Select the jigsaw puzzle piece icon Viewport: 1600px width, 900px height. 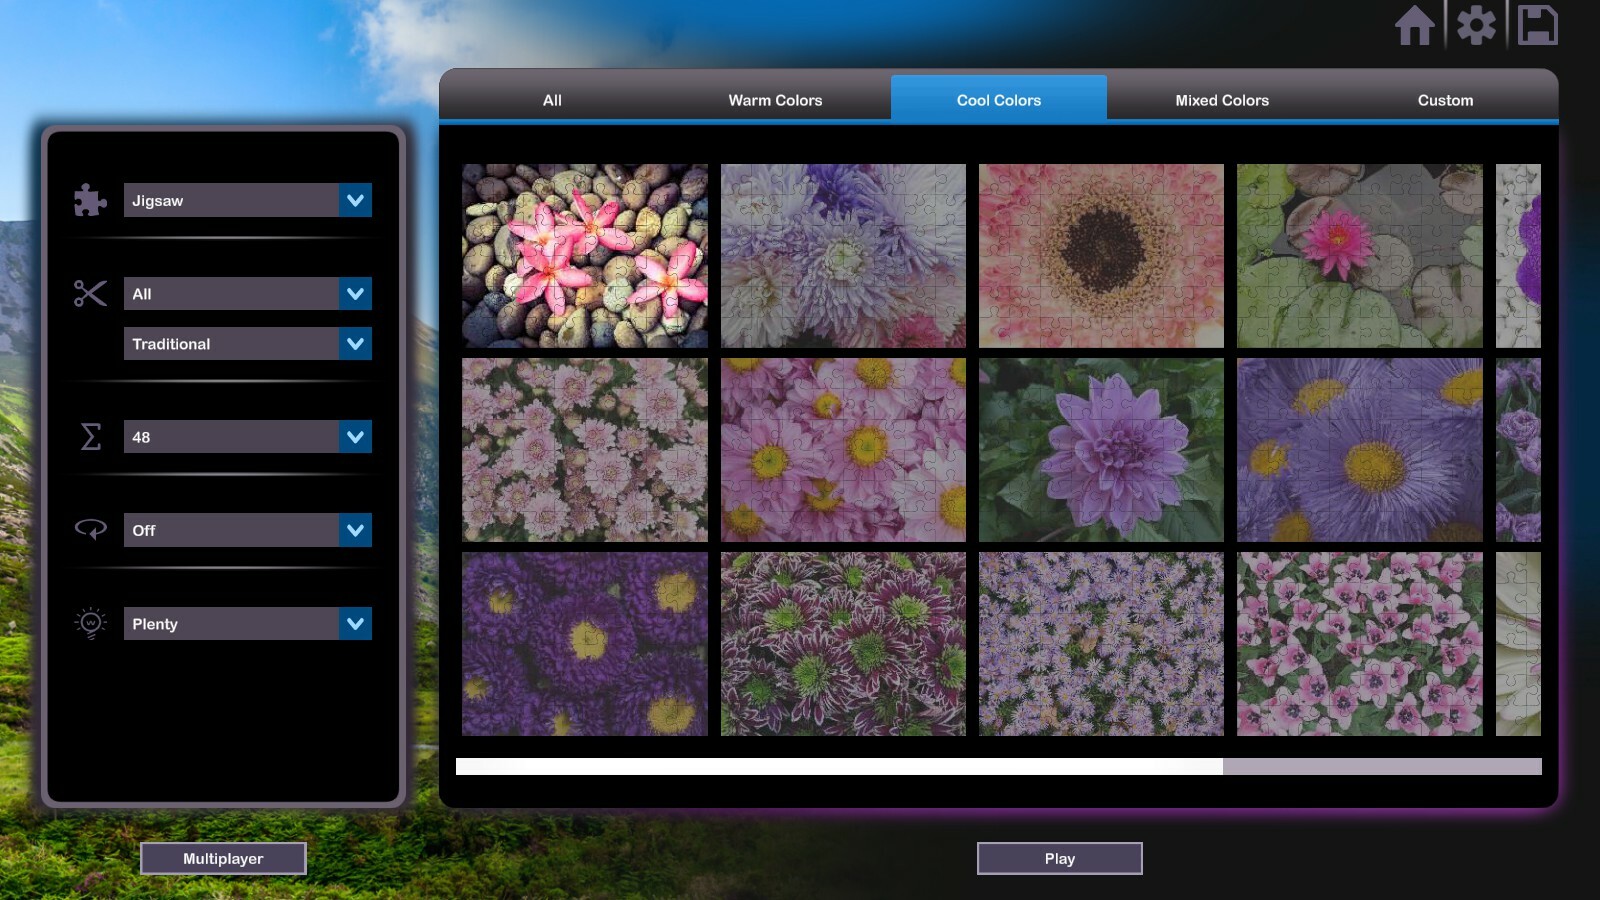coord(90,200)
